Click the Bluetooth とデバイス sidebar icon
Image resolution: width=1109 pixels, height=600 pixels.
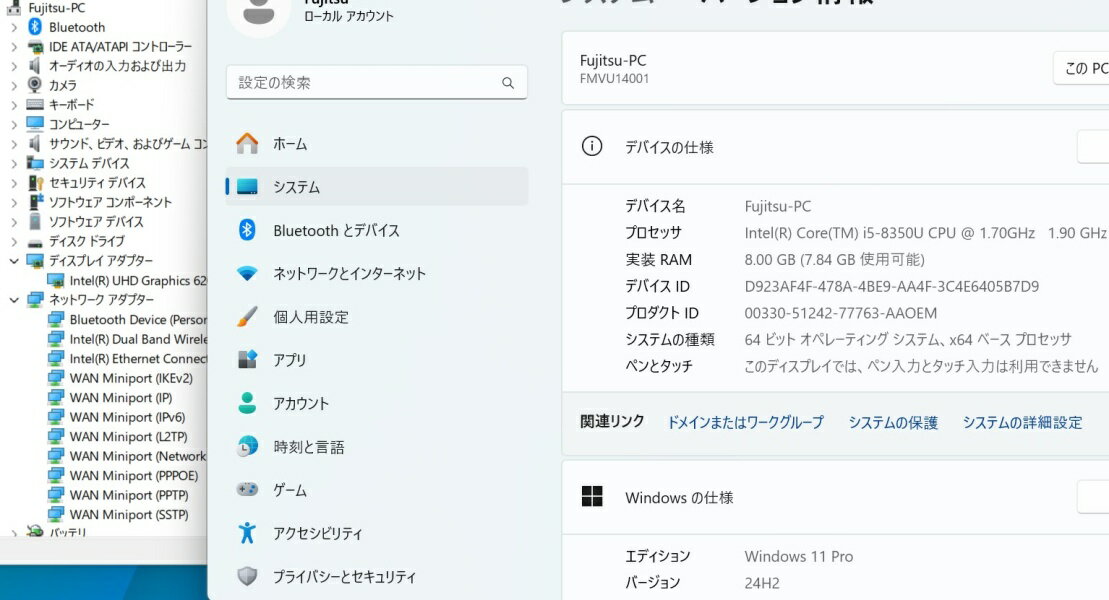click(x=247, y=230)
